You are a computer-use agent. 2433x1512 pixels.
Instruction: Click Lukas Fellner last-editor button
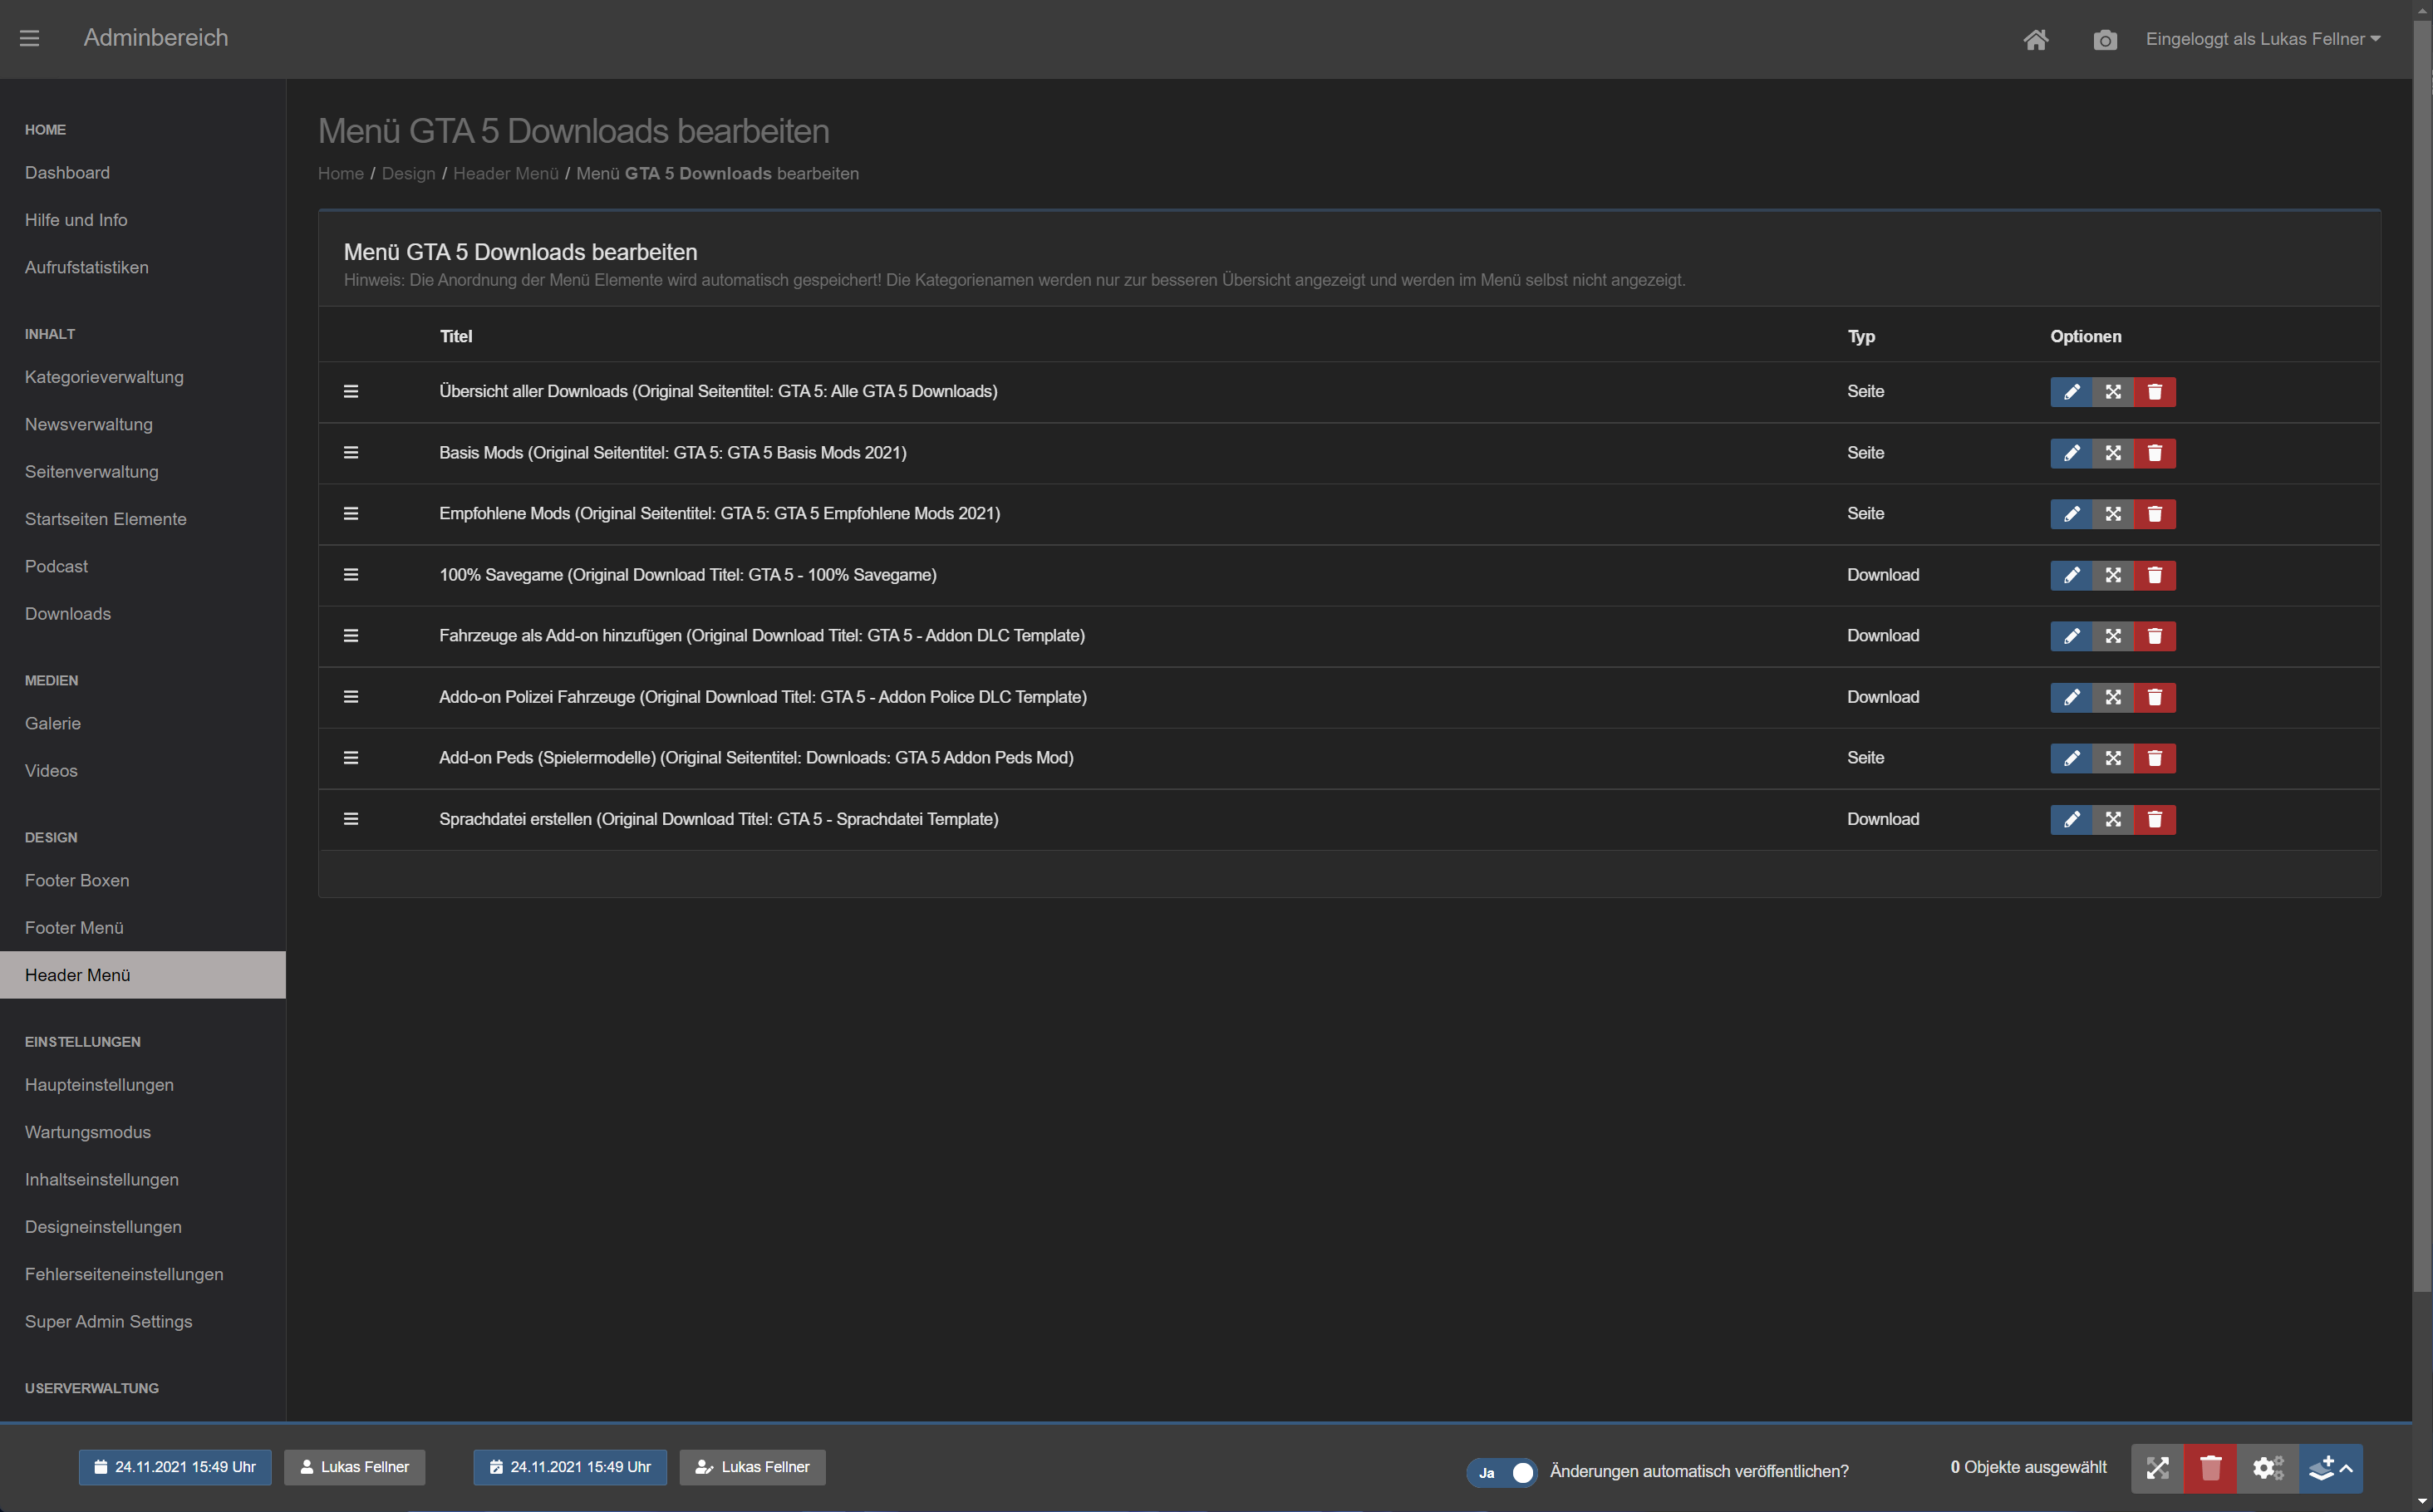click(x=752, y=1467)
